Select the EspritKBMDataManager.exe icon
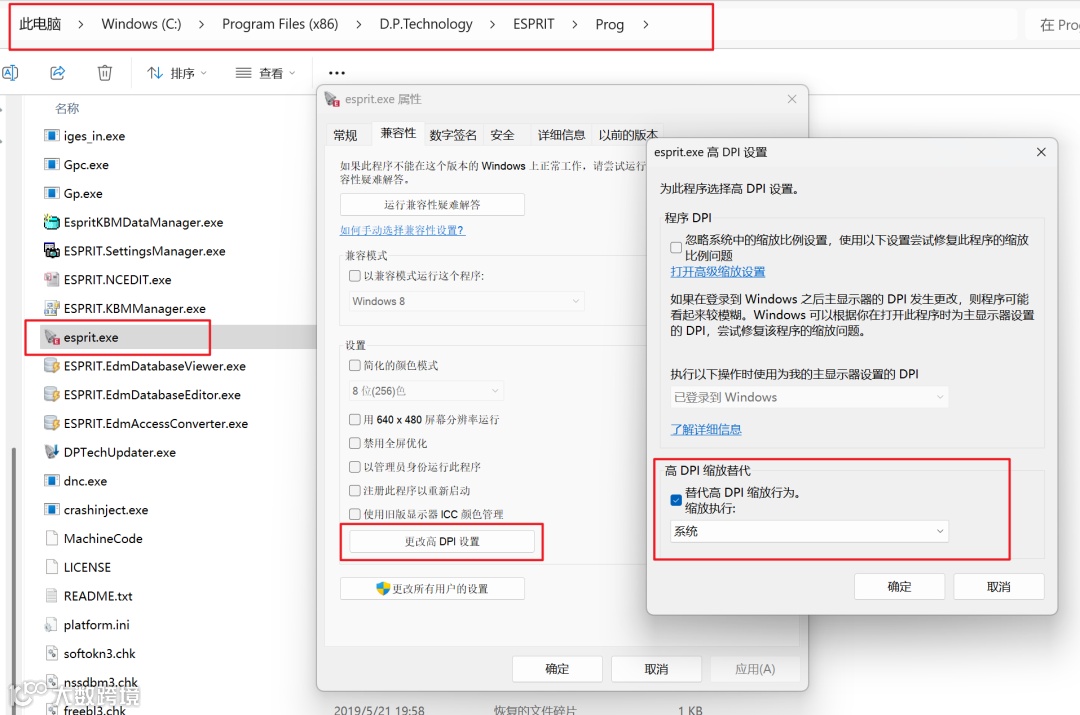The image size is (1080, 715). point(52,222)
